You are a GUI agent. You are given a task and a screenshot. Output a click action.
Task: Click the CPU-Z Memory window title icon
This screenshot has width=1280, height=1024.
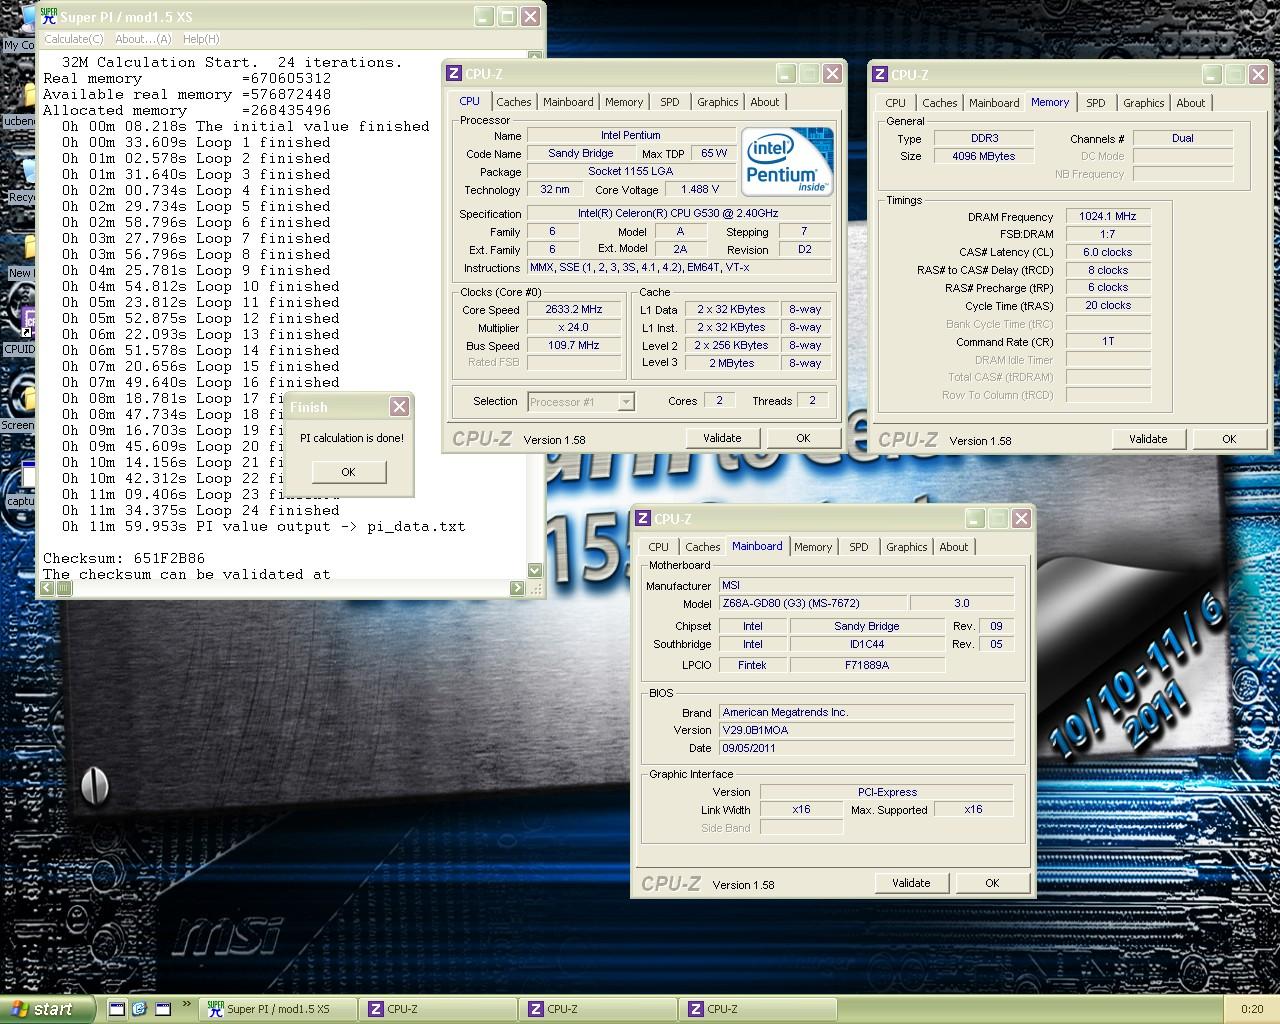tap(880, 74)
